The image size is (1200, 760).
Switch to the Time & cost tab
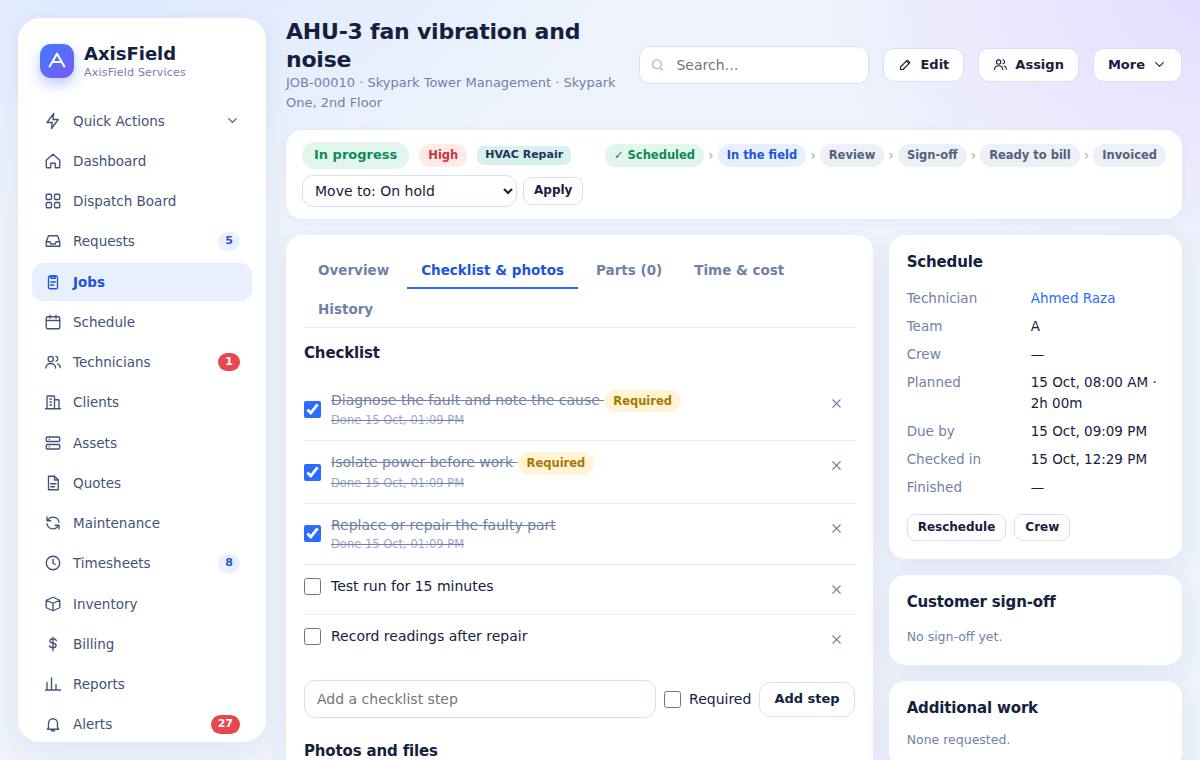click(739, 270)
